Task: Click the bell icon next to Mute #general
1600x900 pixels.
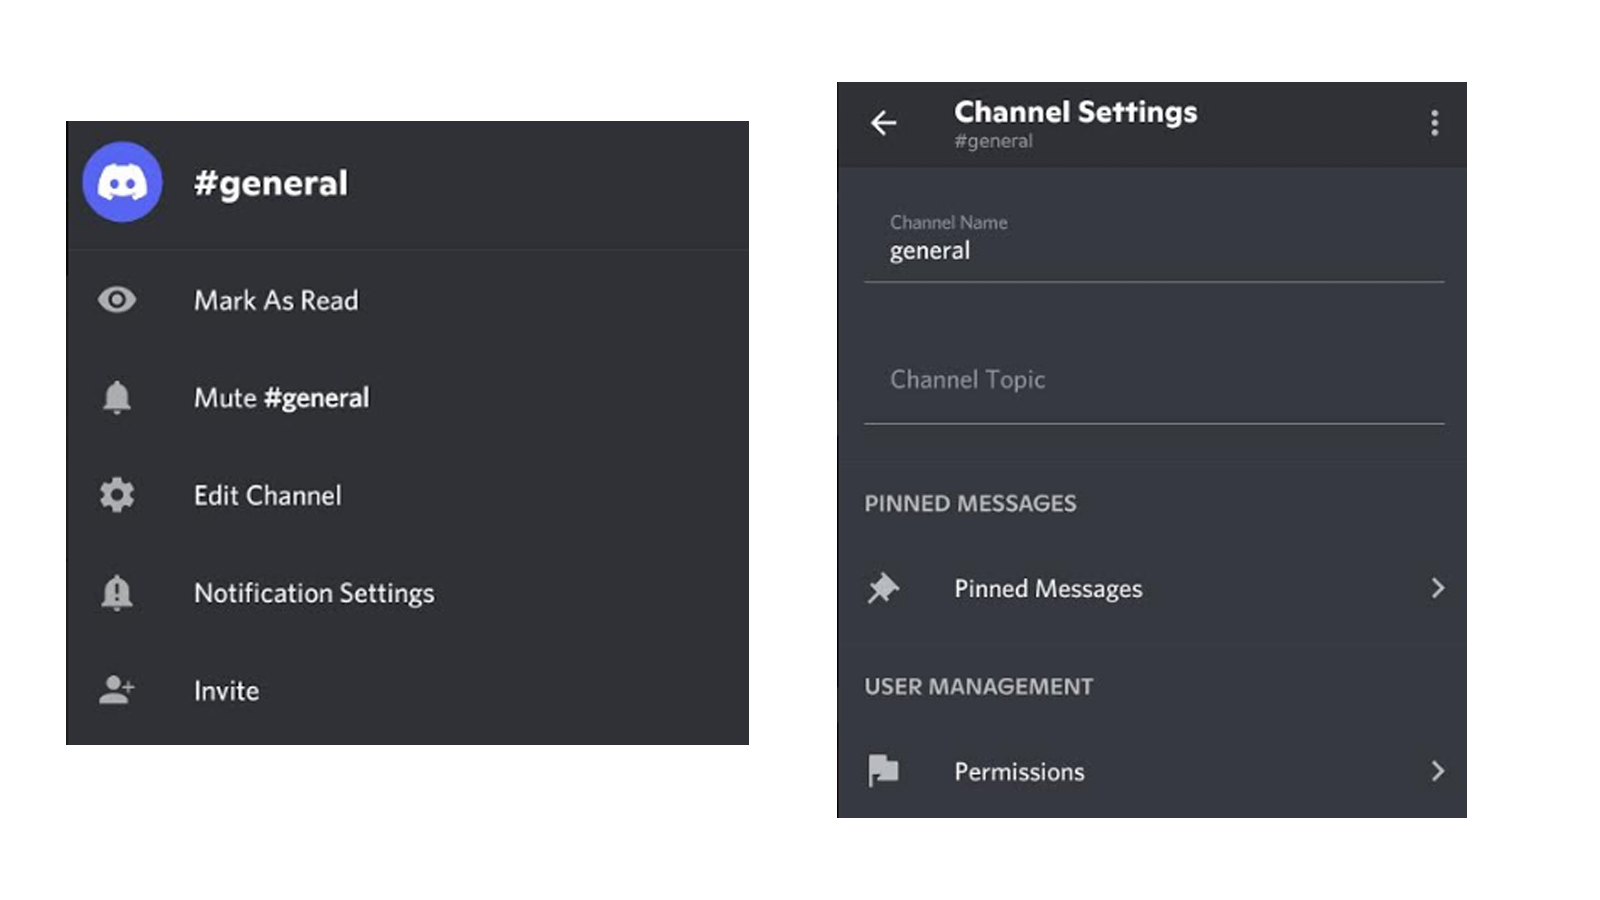Action: [x=117, y=397]
